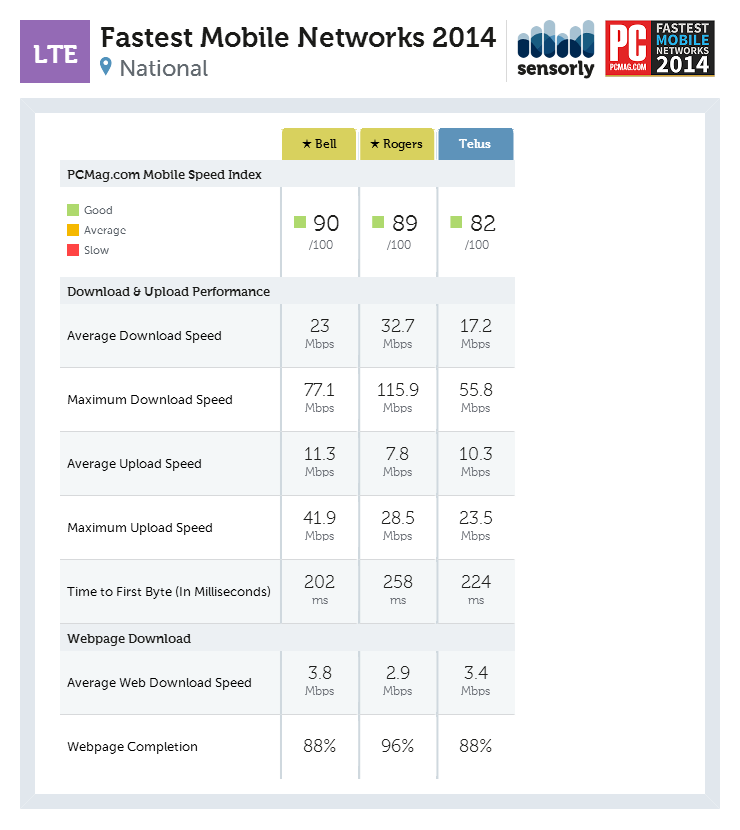This screenshot has width=740, height=830.
Task: Click Telus' maximum download value 55.8 Mbps
Action: point(475,398)
